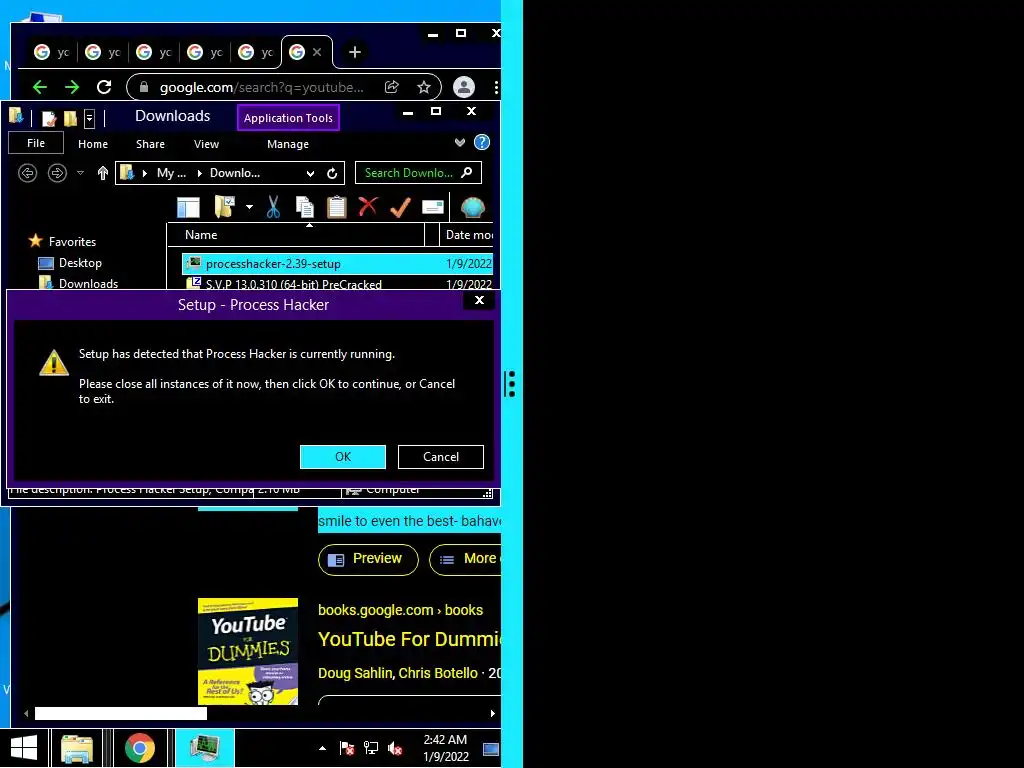Go back in Explorer navigation

click(27, 173)
